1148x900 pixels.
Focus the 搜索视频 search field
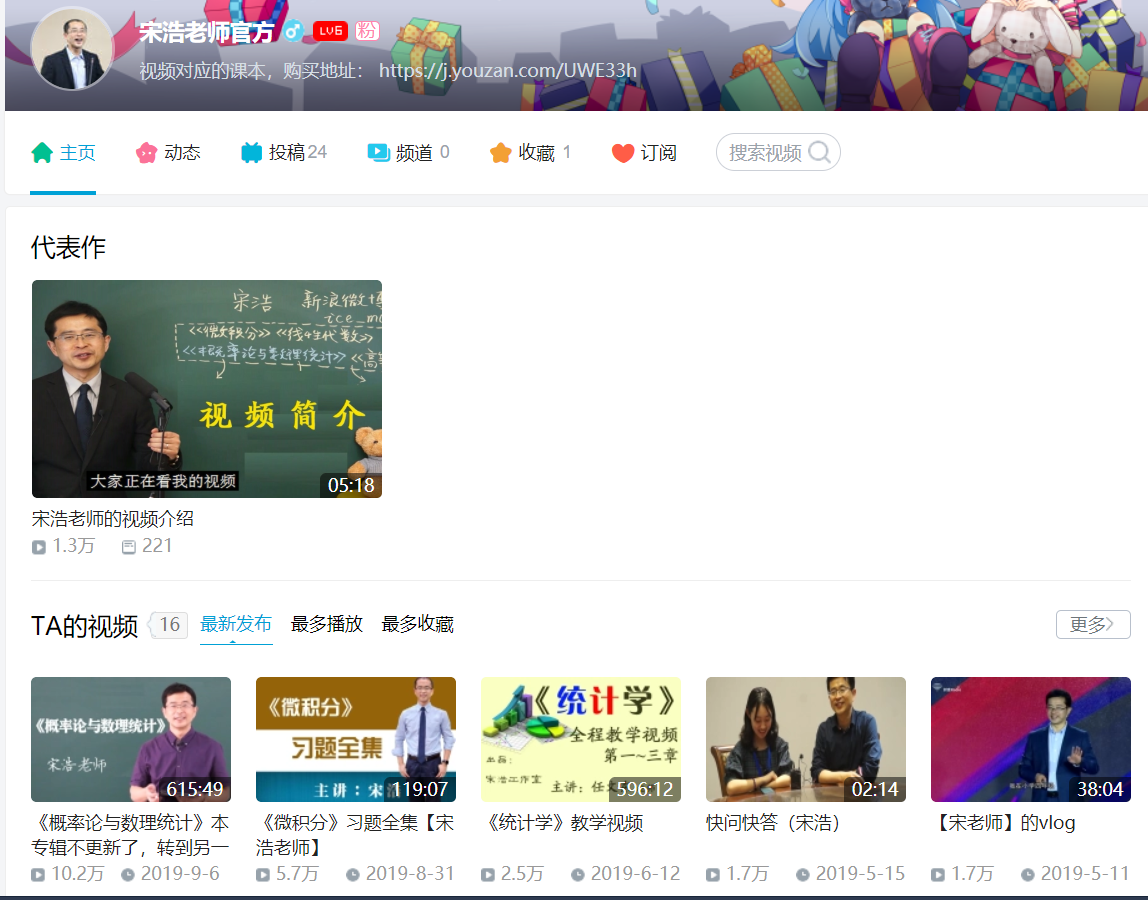pos(778,152)
